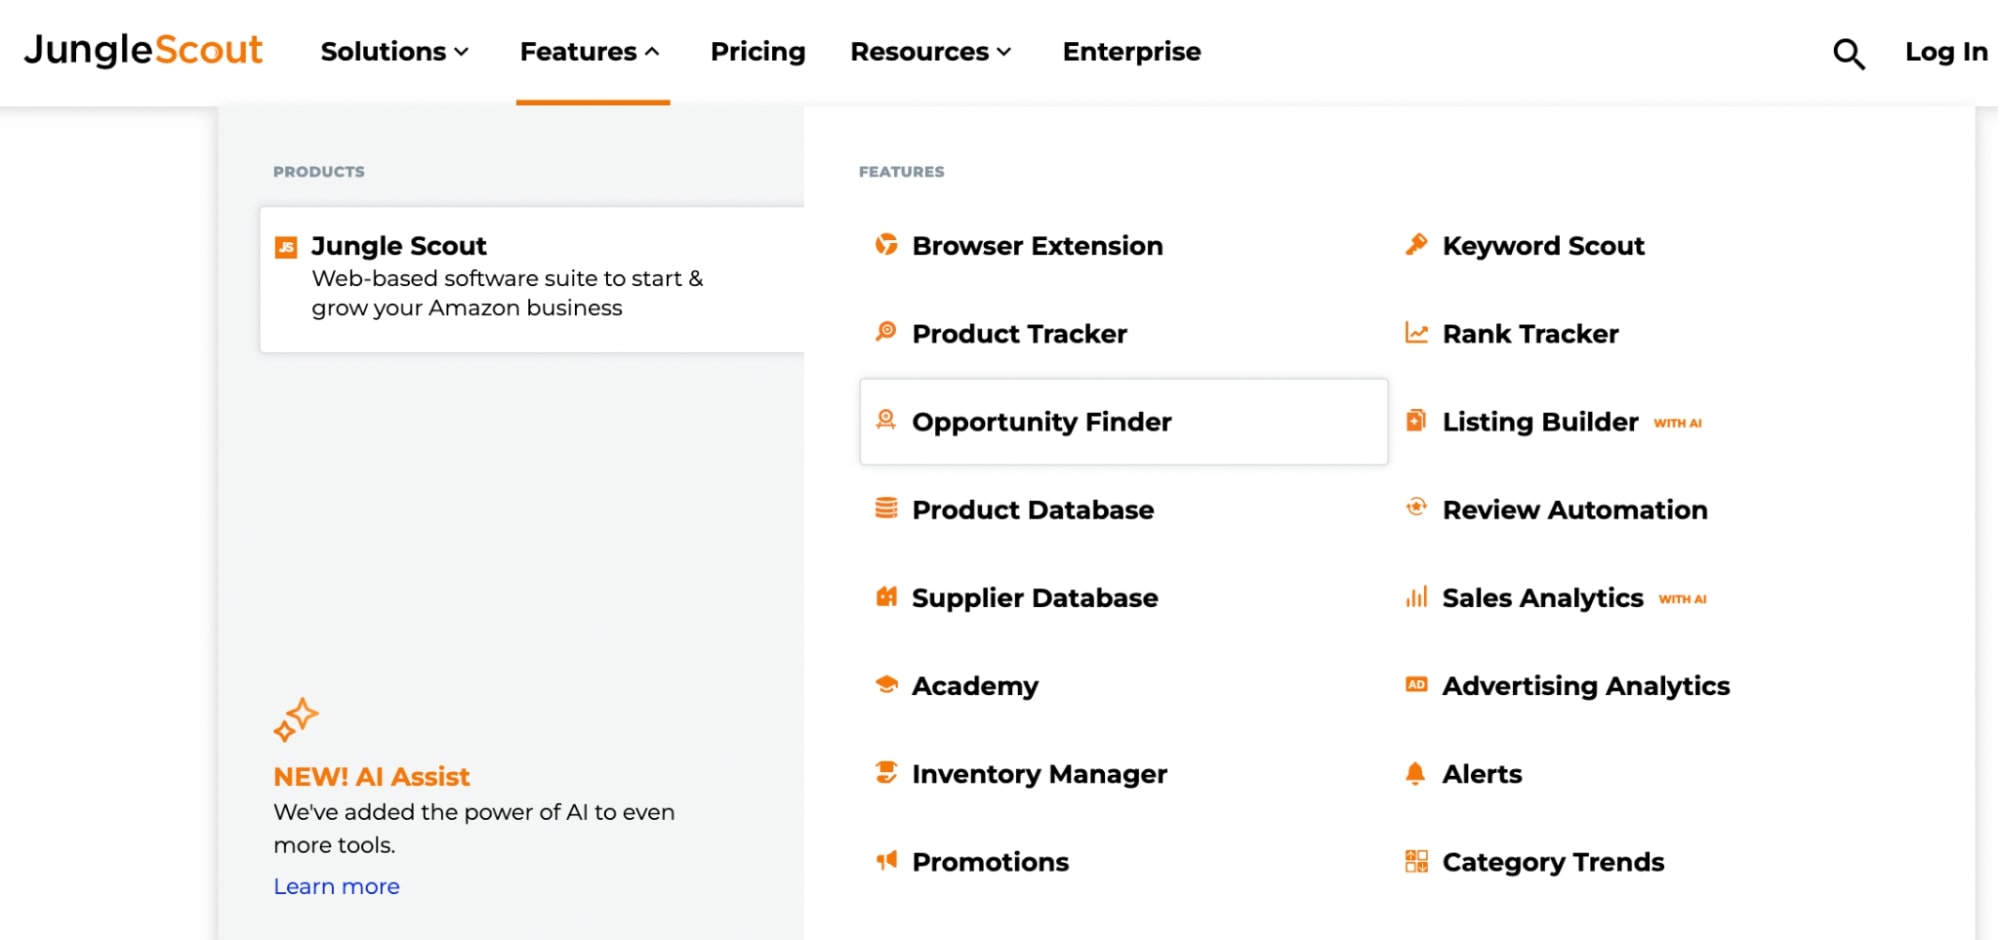Click the Promotions megaphone icon
Viewport: 2002px width, 940px height.
pos(886,860)
